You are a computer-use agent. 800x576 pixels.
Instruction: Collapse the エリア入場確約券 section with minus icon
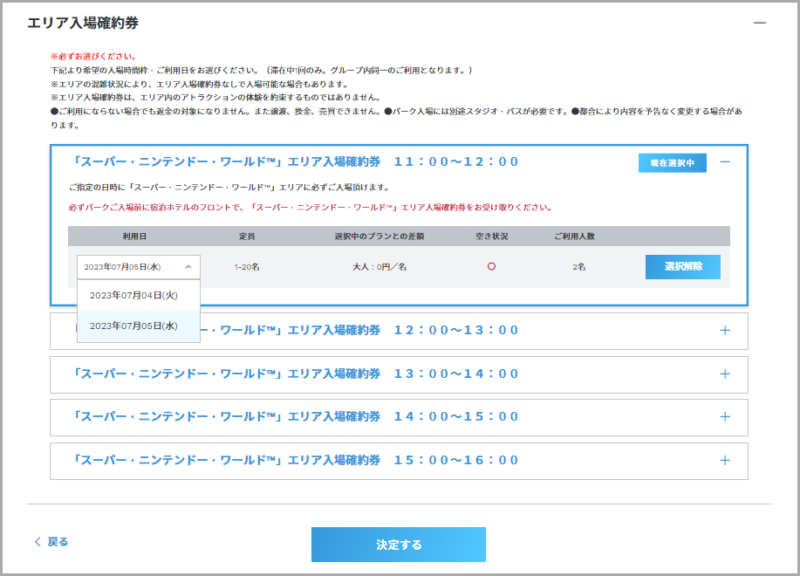760,23
